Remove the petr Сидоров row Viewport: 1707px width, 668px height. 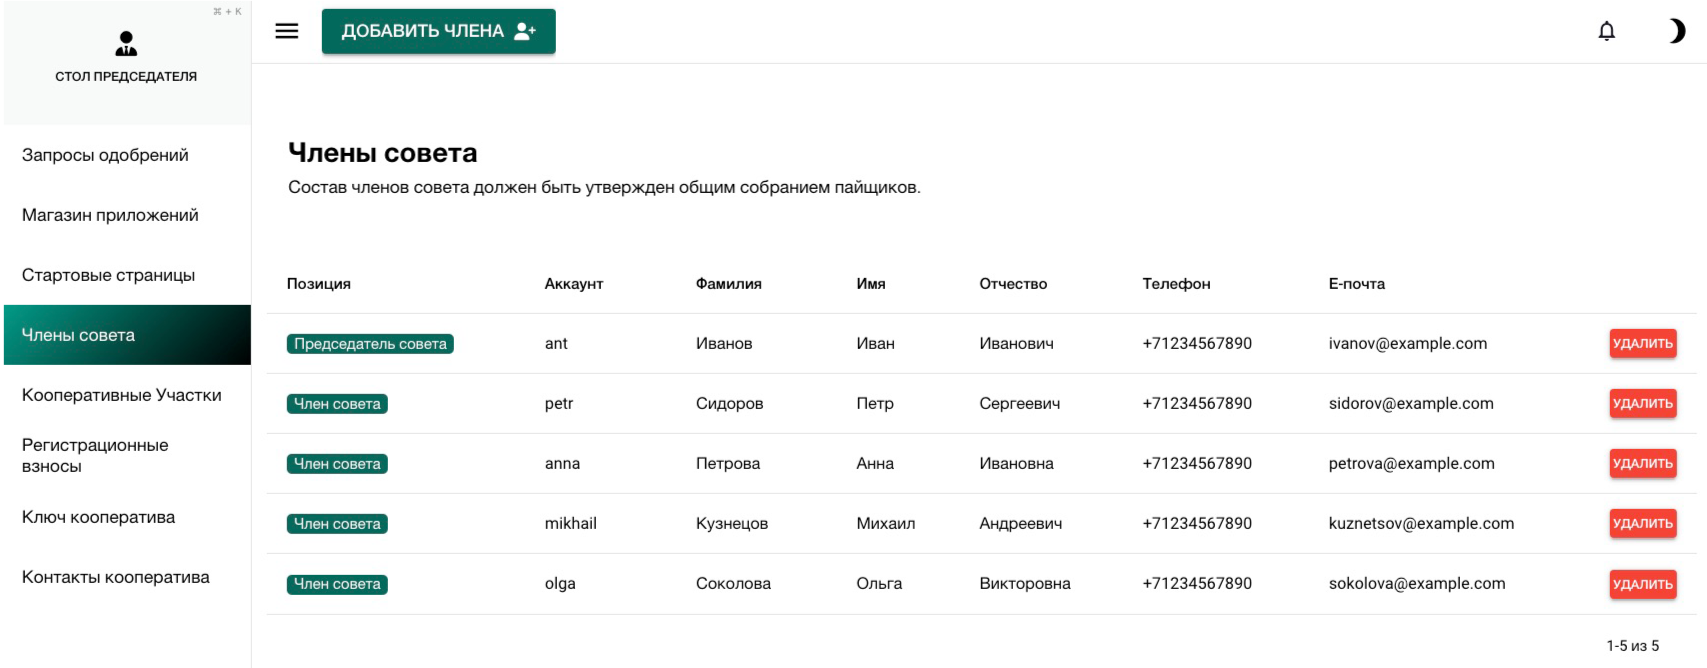point(1642,403)
